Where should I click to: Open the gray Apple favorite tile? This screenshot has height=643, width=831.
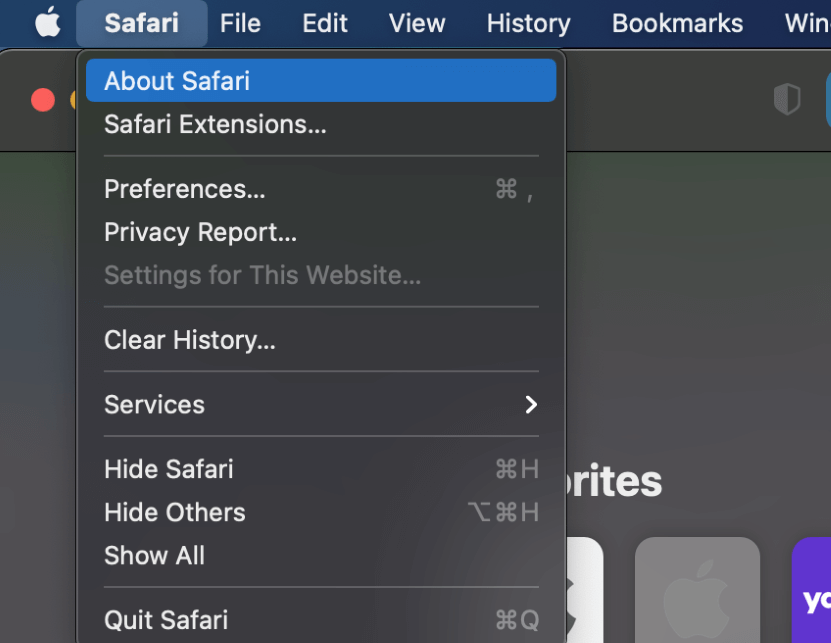point(697,590)
